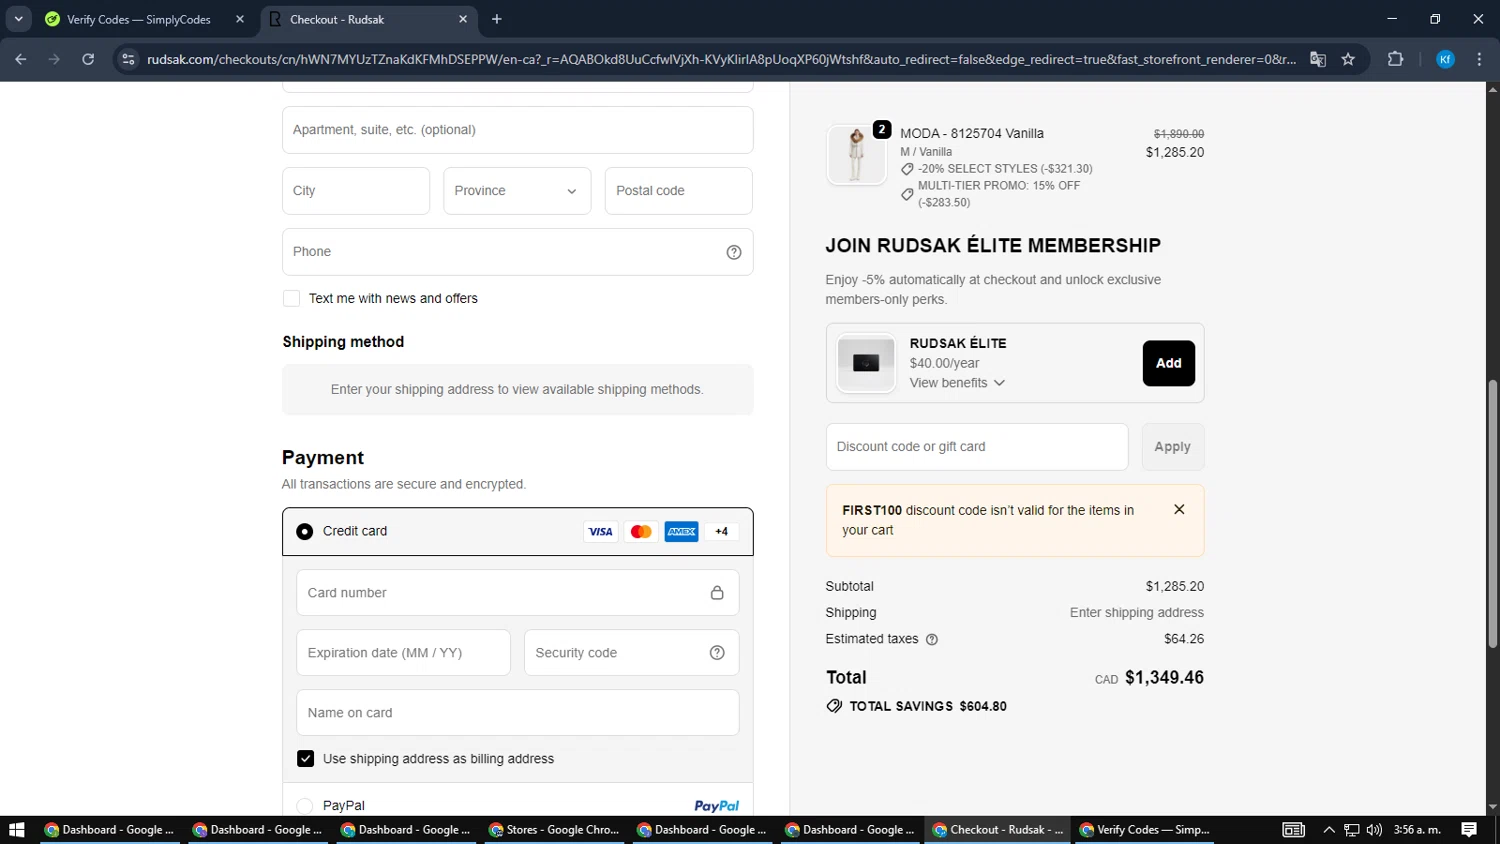Click the translate page icon
This screenshot has height=844, width=1500.
1318,59
